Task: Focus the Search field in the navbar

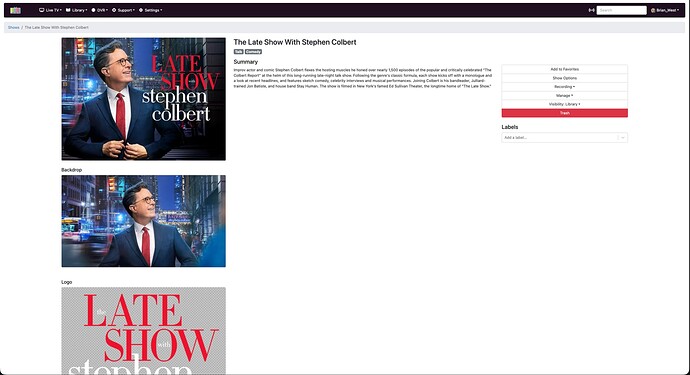Action: 621,10
